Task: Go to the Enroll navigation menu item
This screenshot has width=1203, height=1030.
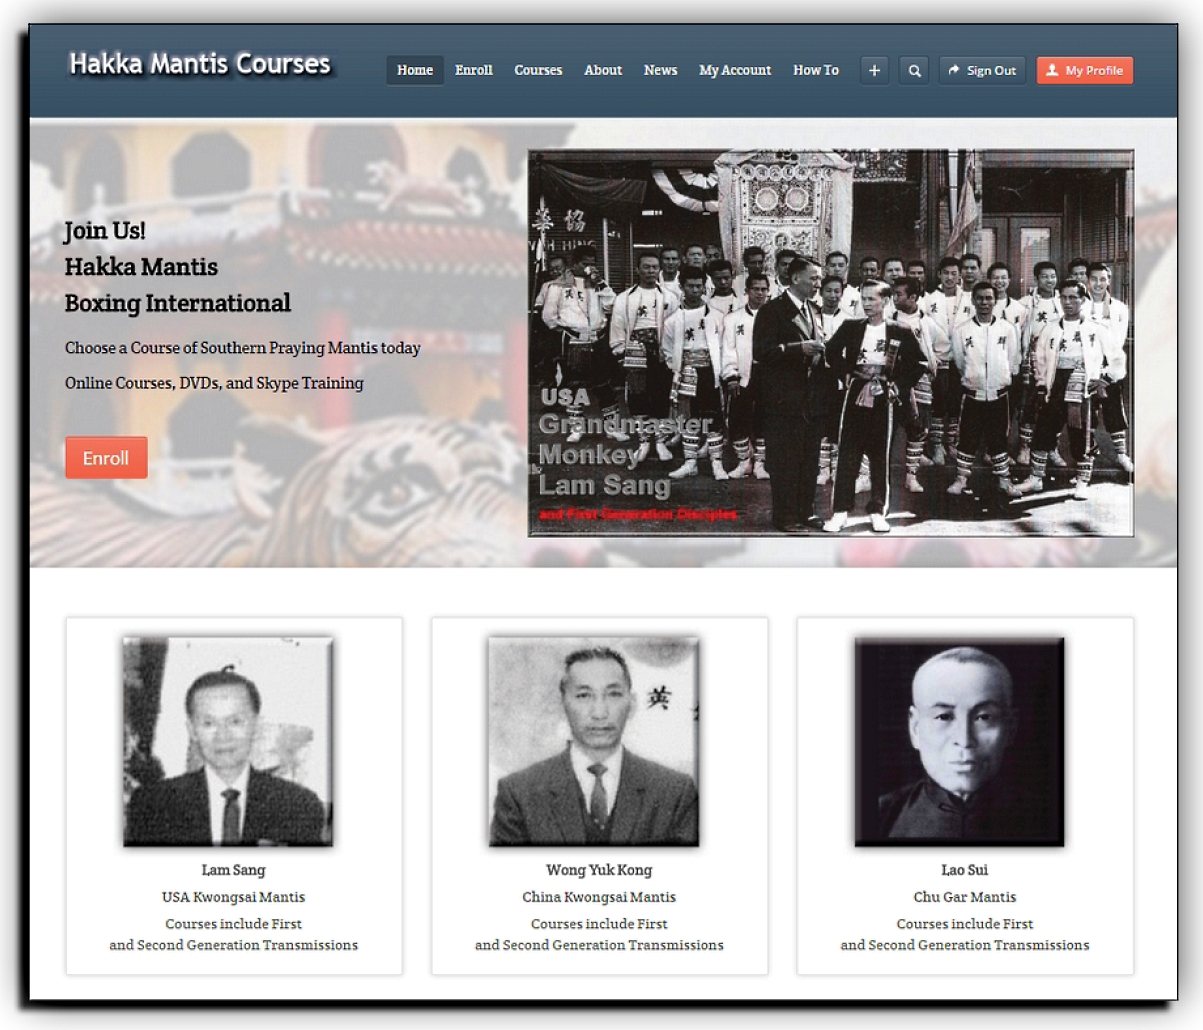Action: pos(474,70)
